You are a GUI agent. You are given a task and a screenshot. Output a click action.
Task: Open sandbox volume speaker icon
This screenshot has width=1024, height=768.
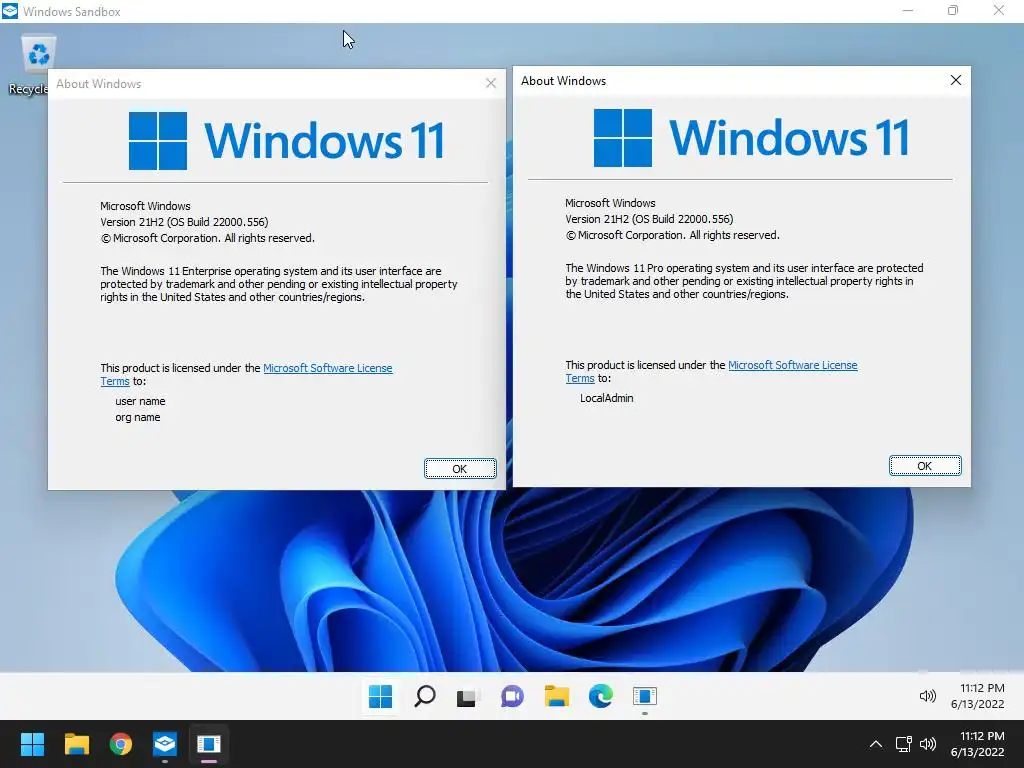click(x=927, y=696)
